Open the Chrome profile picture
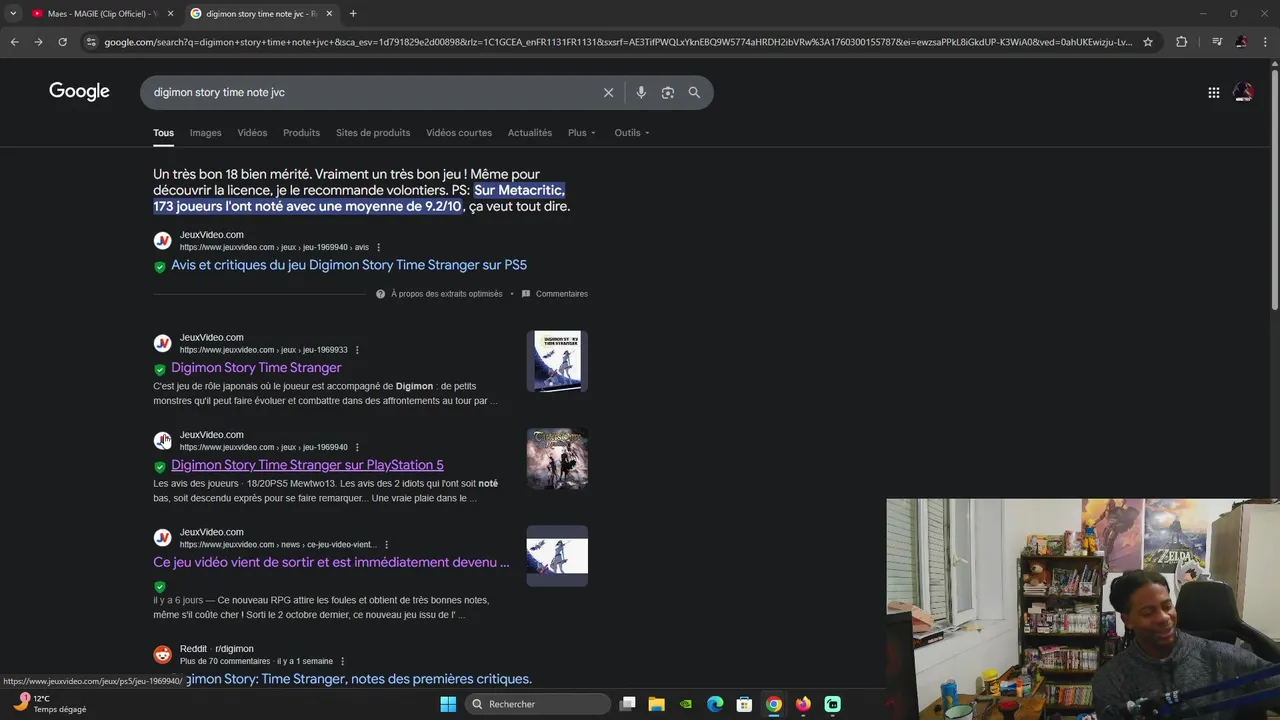 click(x=1241, y=42)
